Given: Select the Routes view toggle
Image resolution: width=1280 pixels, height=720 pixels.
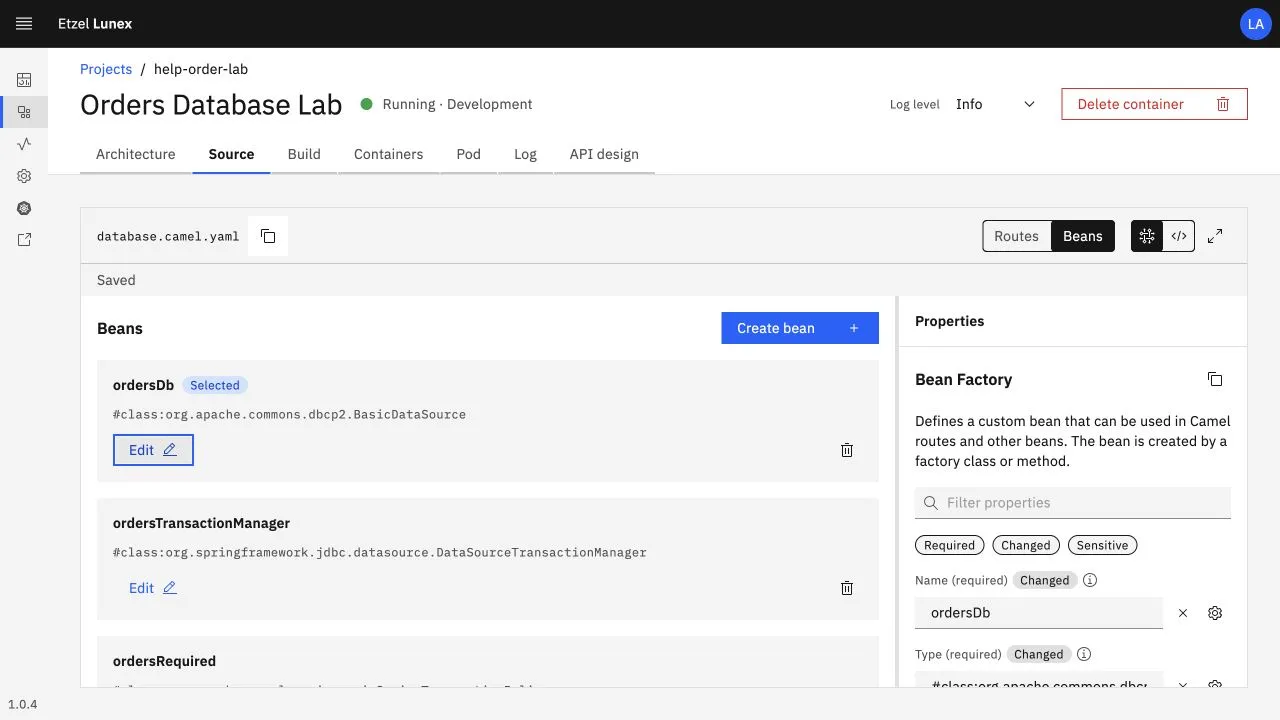Looking at the screenshot, I should pyautogui.click(x=1017, y=236).
